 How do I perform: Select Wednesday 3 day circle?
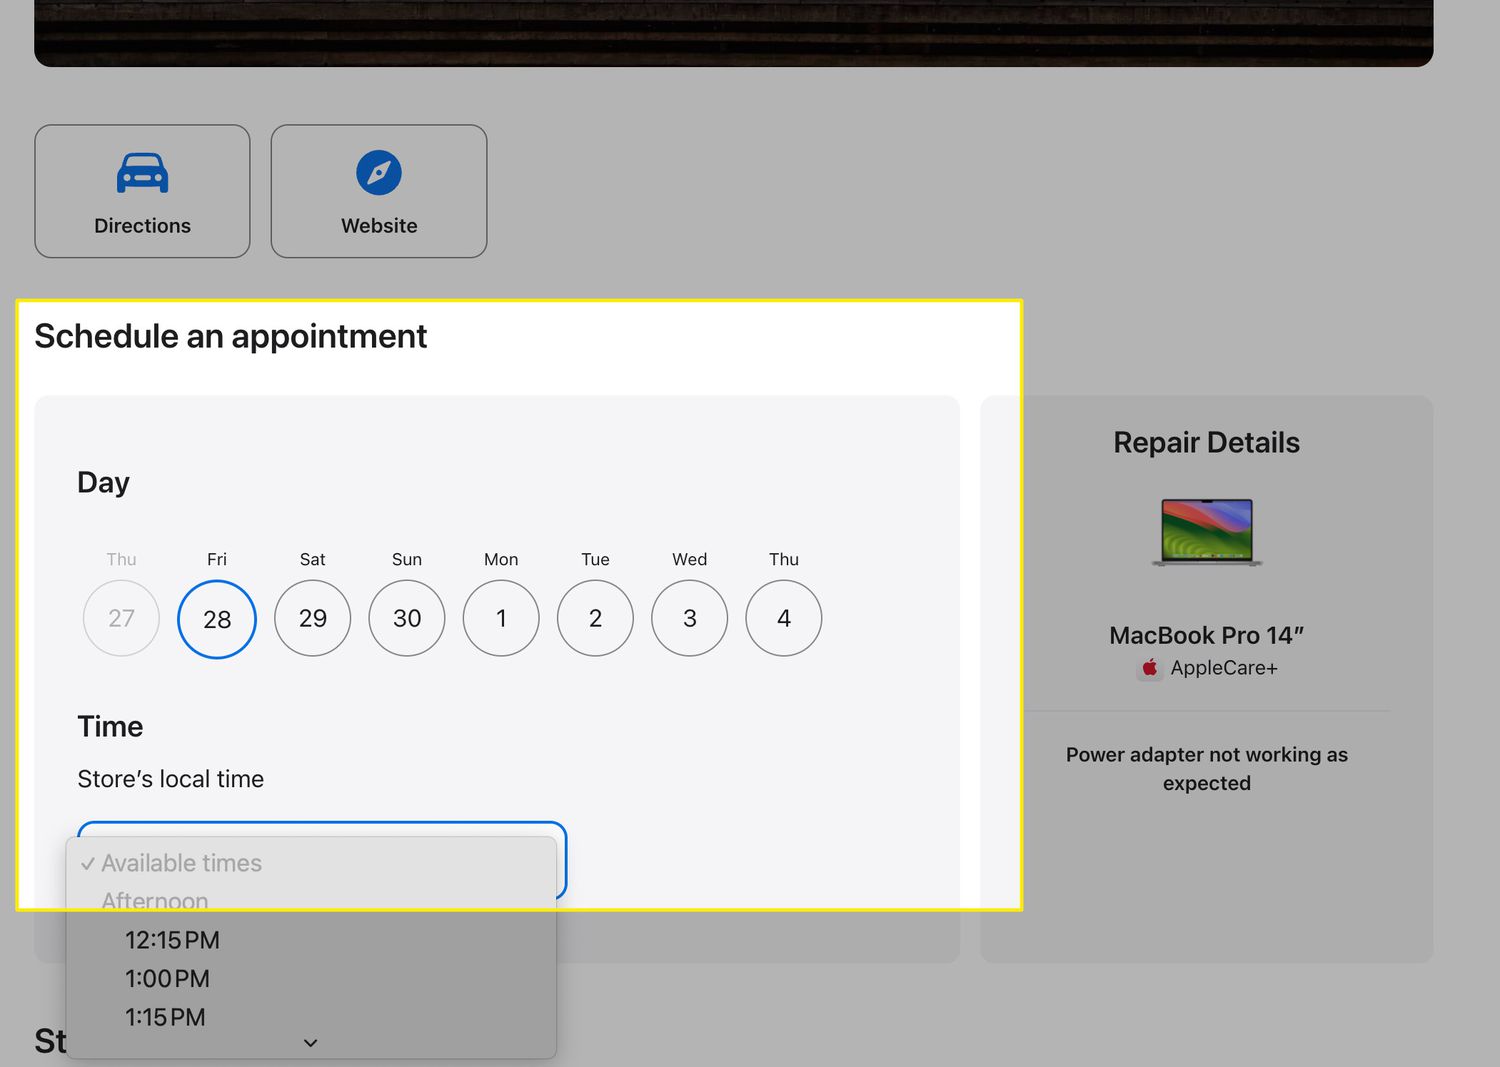point(689,619)
